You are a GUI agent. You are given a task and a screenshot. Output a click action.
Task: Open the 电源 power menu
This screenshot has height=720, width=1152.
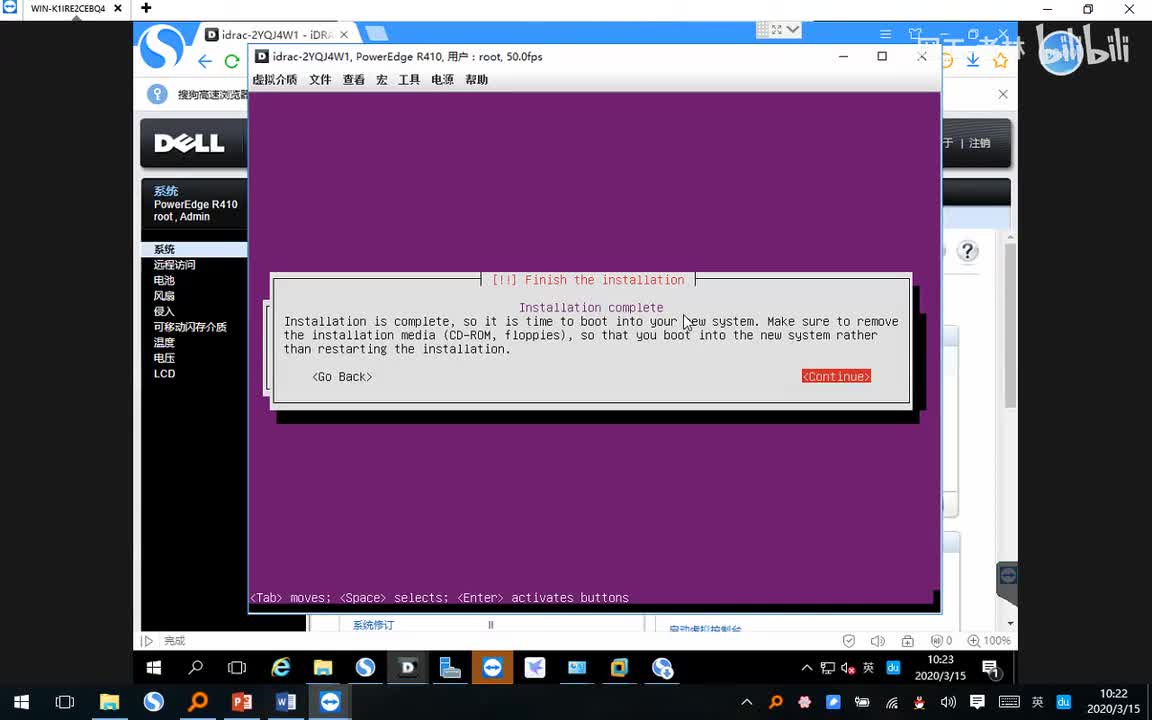pos(442,79)
